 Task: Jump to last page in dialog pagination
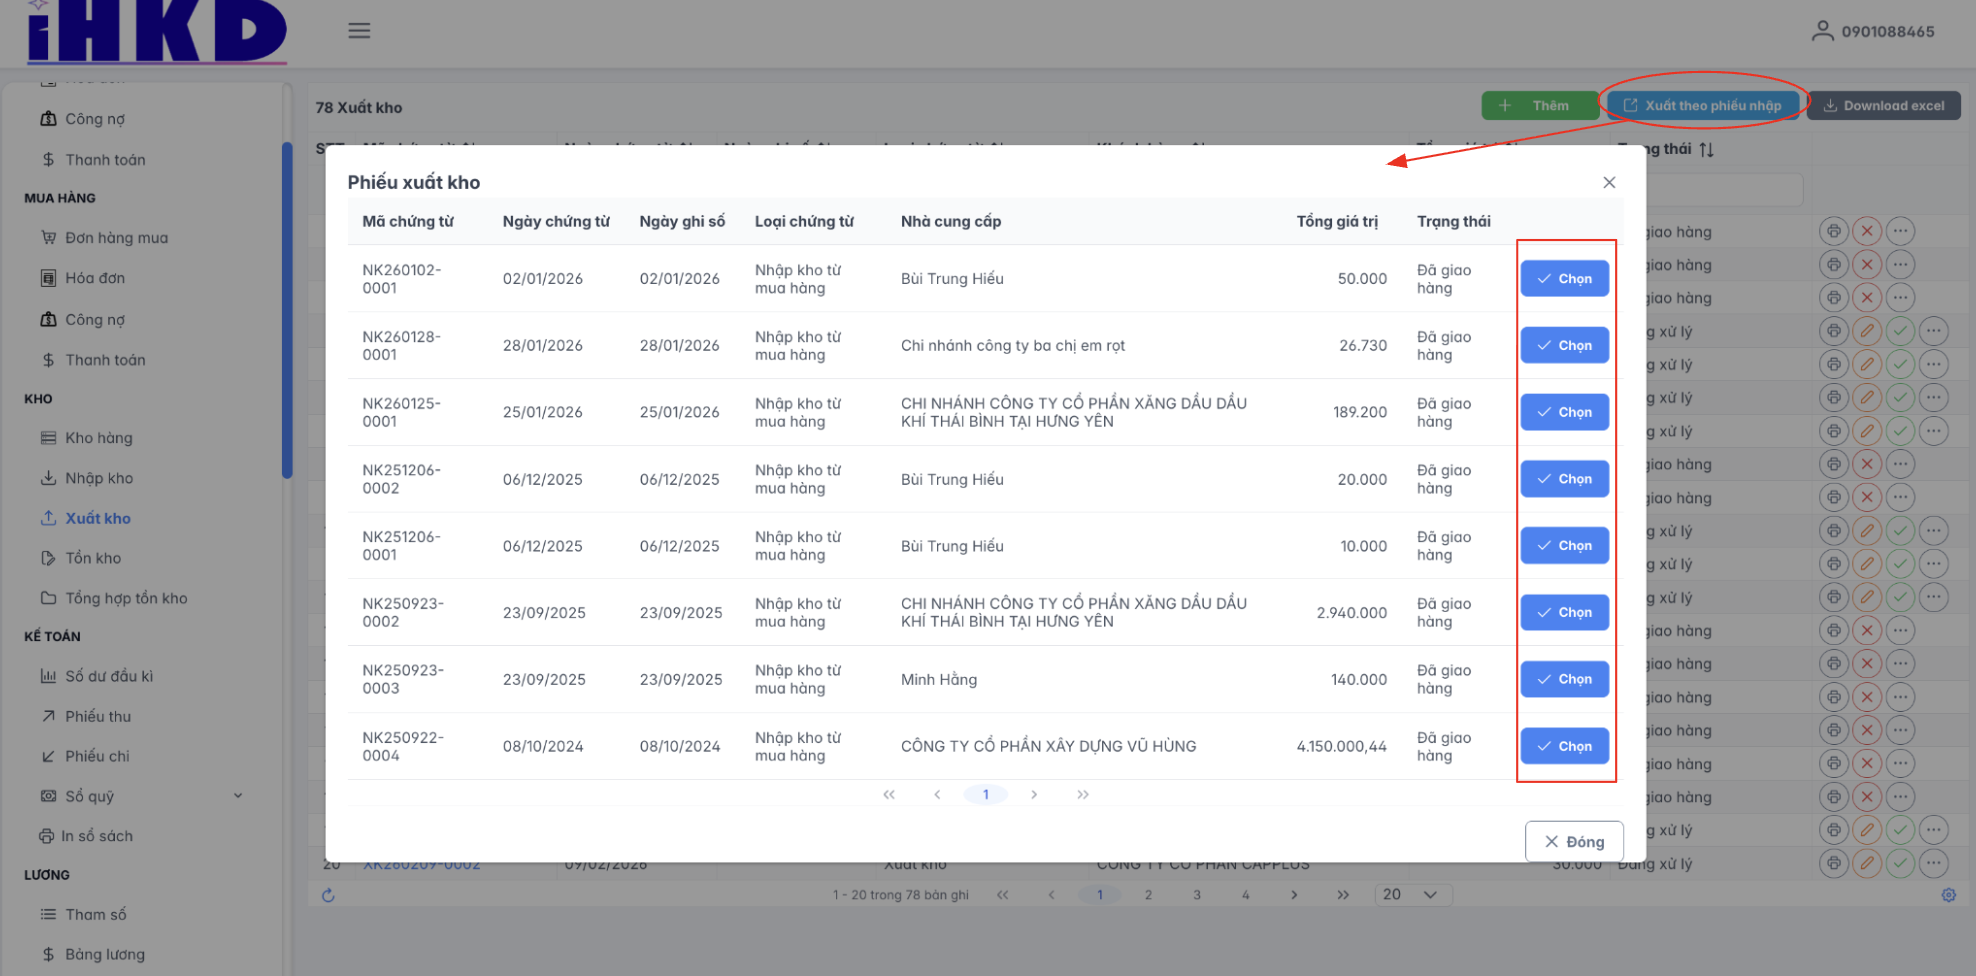click(x=1083, y=795)
